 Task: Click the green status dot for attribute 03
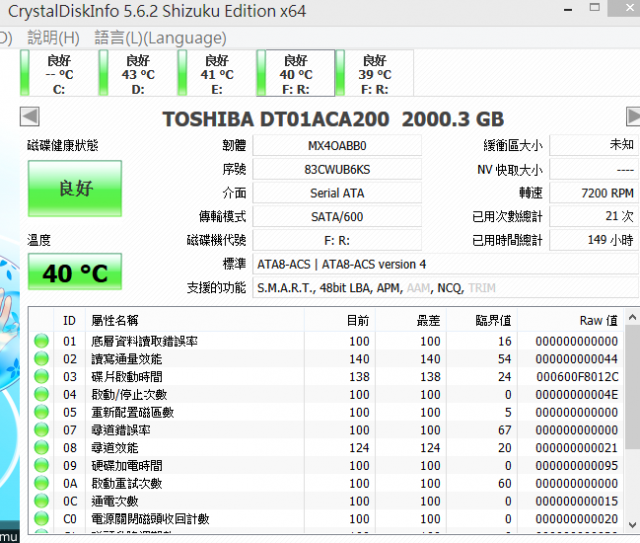[x=41, y=376]
